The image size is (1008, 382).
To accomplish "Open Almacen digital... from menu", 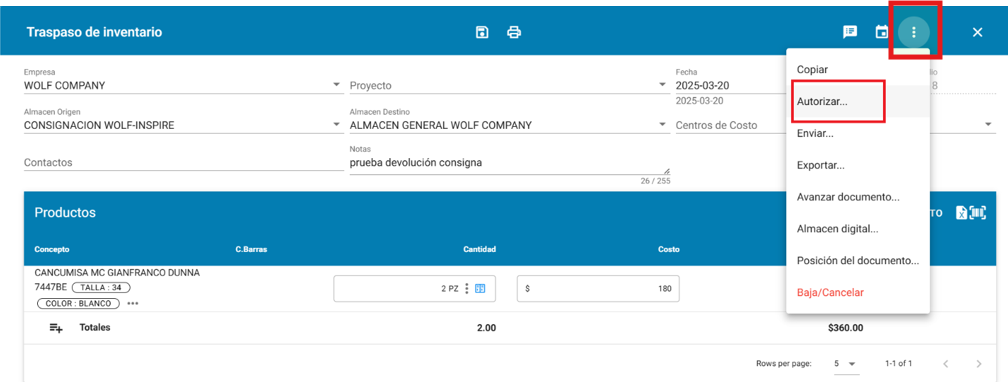I will 858,229.
